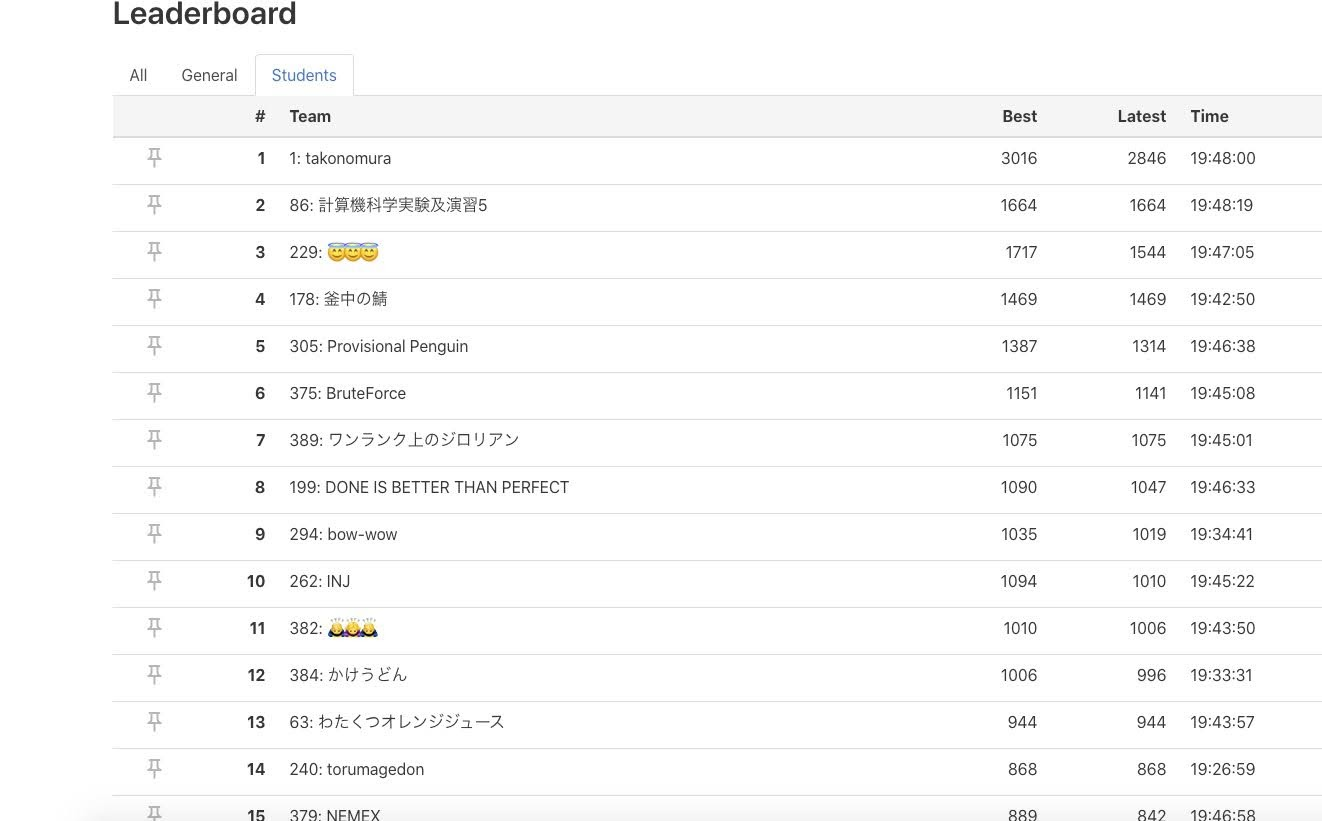Viewport: 1322px width, 821px height.
Task: Switch to the All tab
Action: 138,75
